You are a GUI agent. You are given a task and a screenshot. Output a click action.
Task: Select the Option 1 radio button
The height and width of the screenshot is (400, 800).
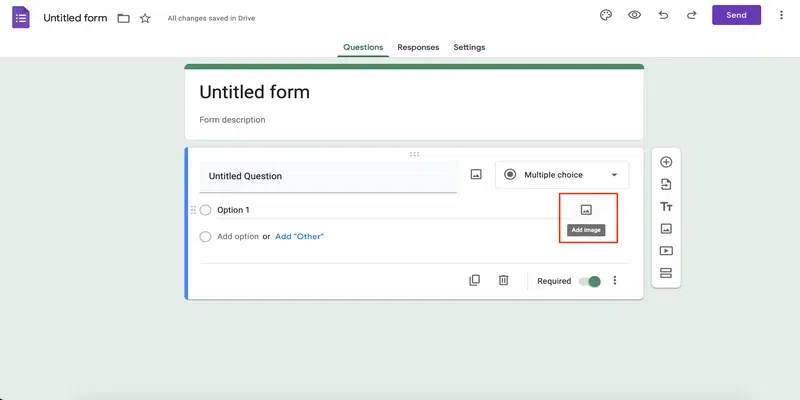coord(205,210)
